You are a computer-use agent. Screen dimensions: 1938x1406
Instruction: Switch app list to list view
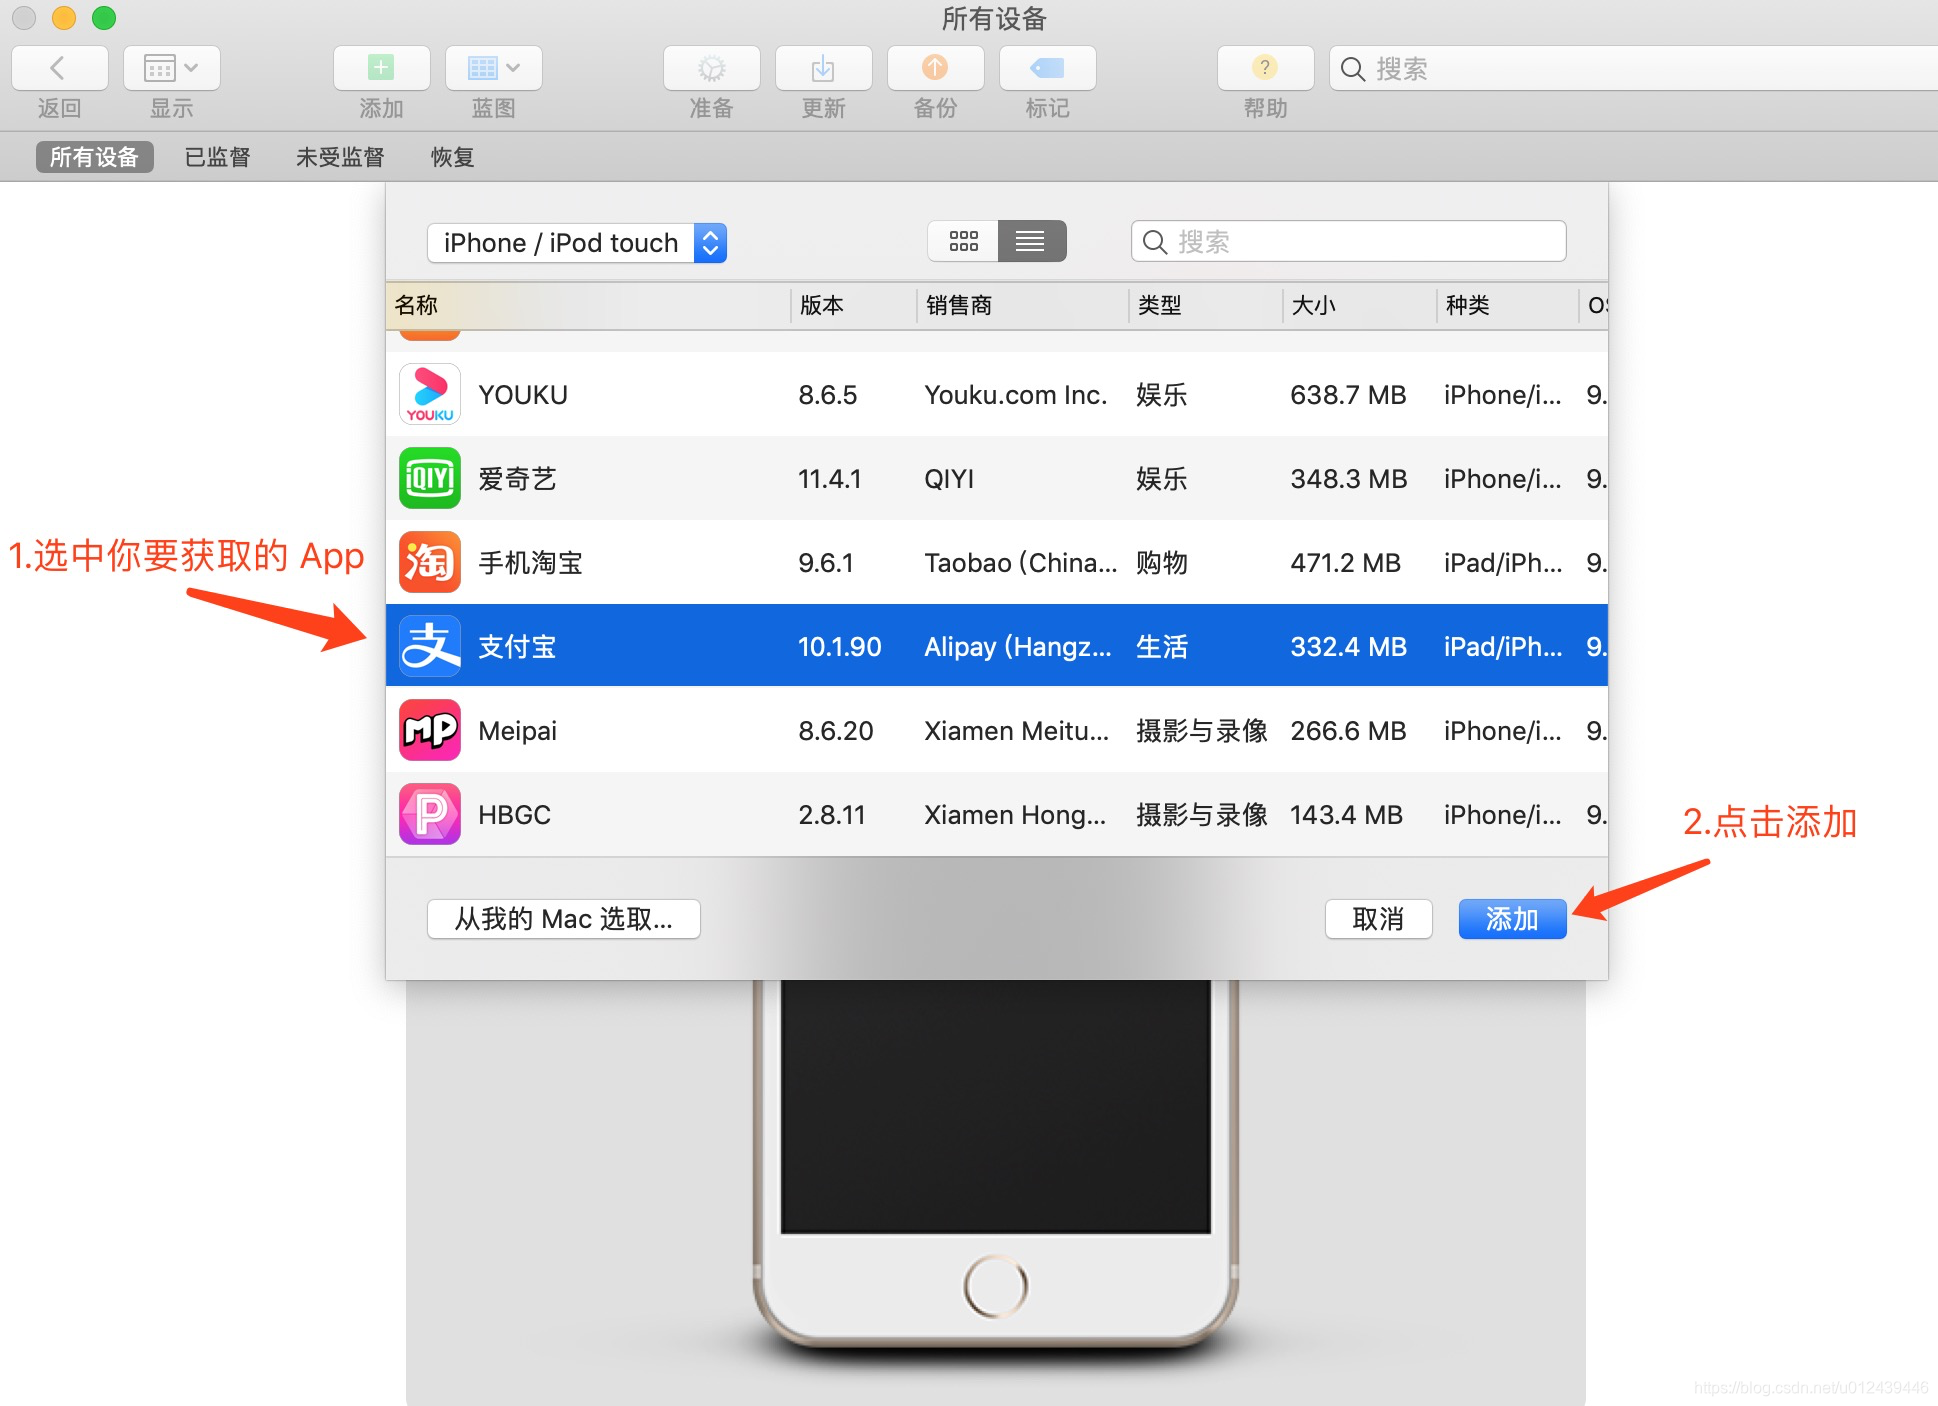point(1031,241)
